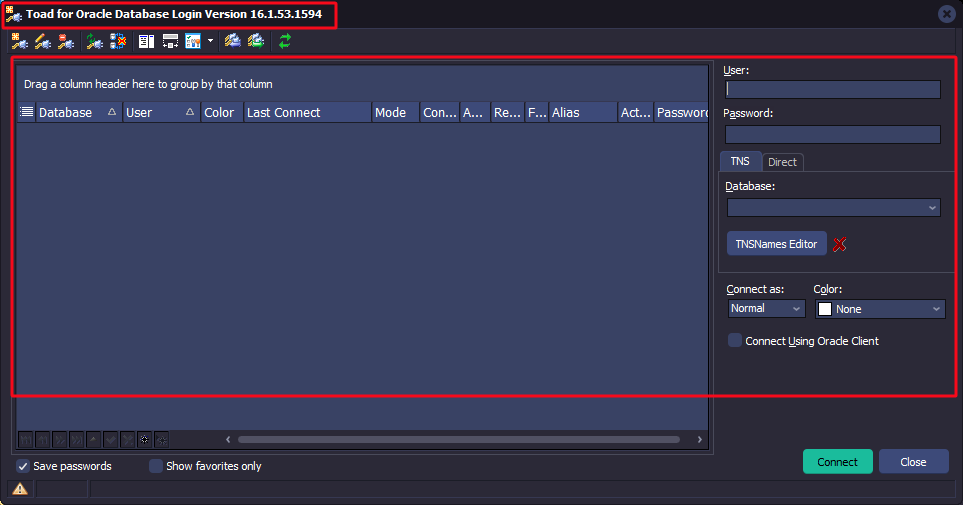Click the grid navigator bookmark star button

point(144,440)
